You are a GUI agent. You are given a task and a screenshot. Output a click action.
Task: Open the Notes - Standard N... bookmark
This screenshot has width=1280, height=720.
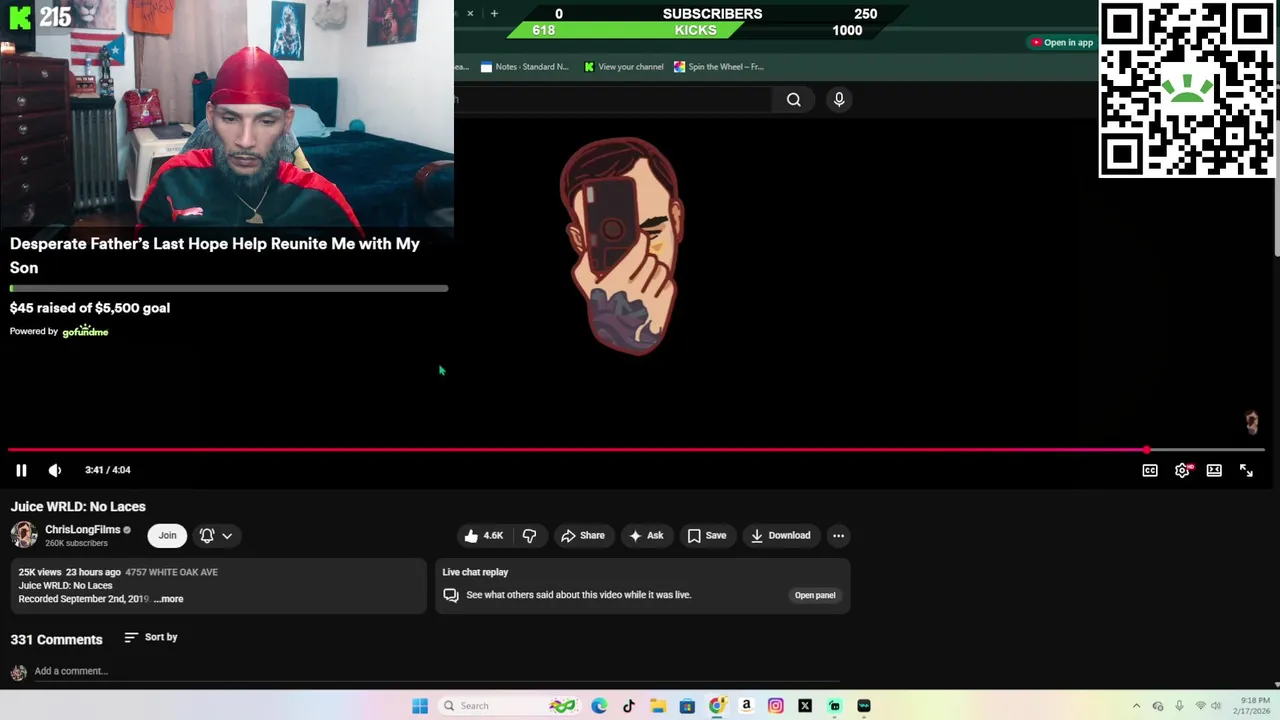pyautogui.click(x=525, y=67)
